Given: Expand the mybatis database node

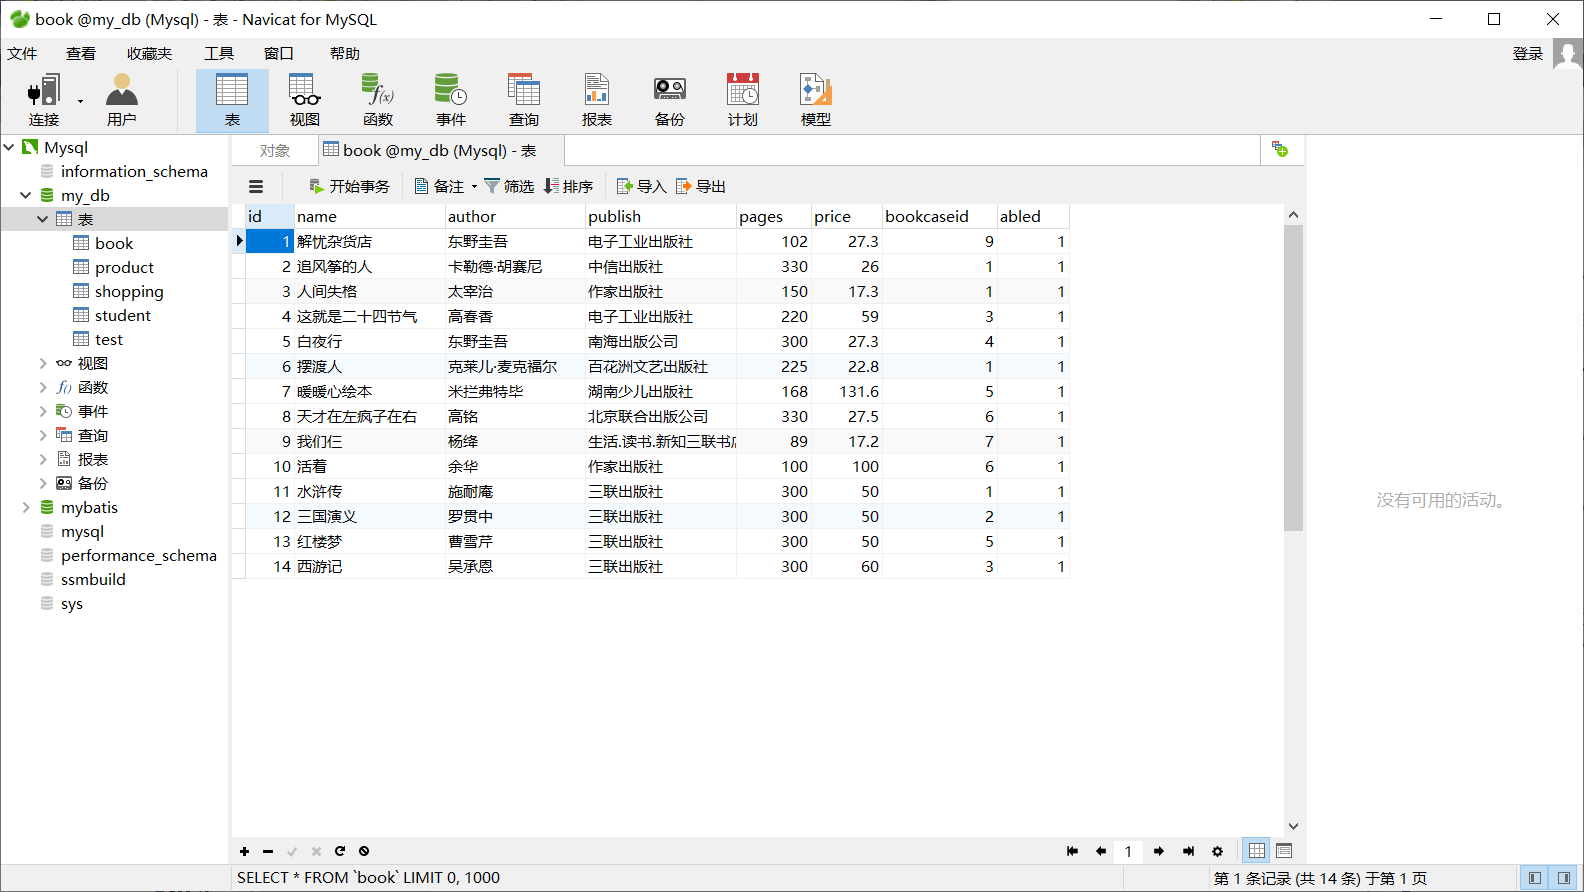Looking at the screenshot, I should point(26,507).
